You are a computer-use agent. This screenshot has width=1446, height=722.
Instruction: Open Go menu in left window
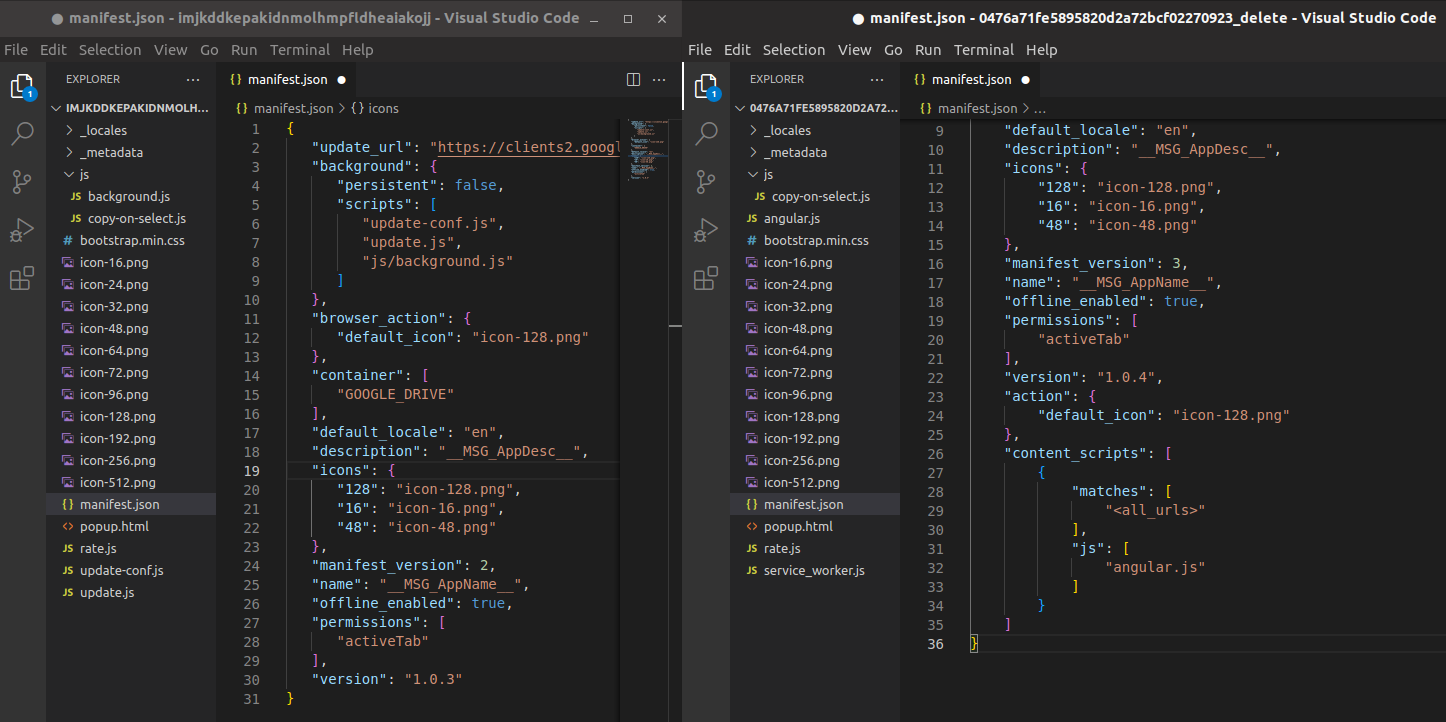click(209, 50)
